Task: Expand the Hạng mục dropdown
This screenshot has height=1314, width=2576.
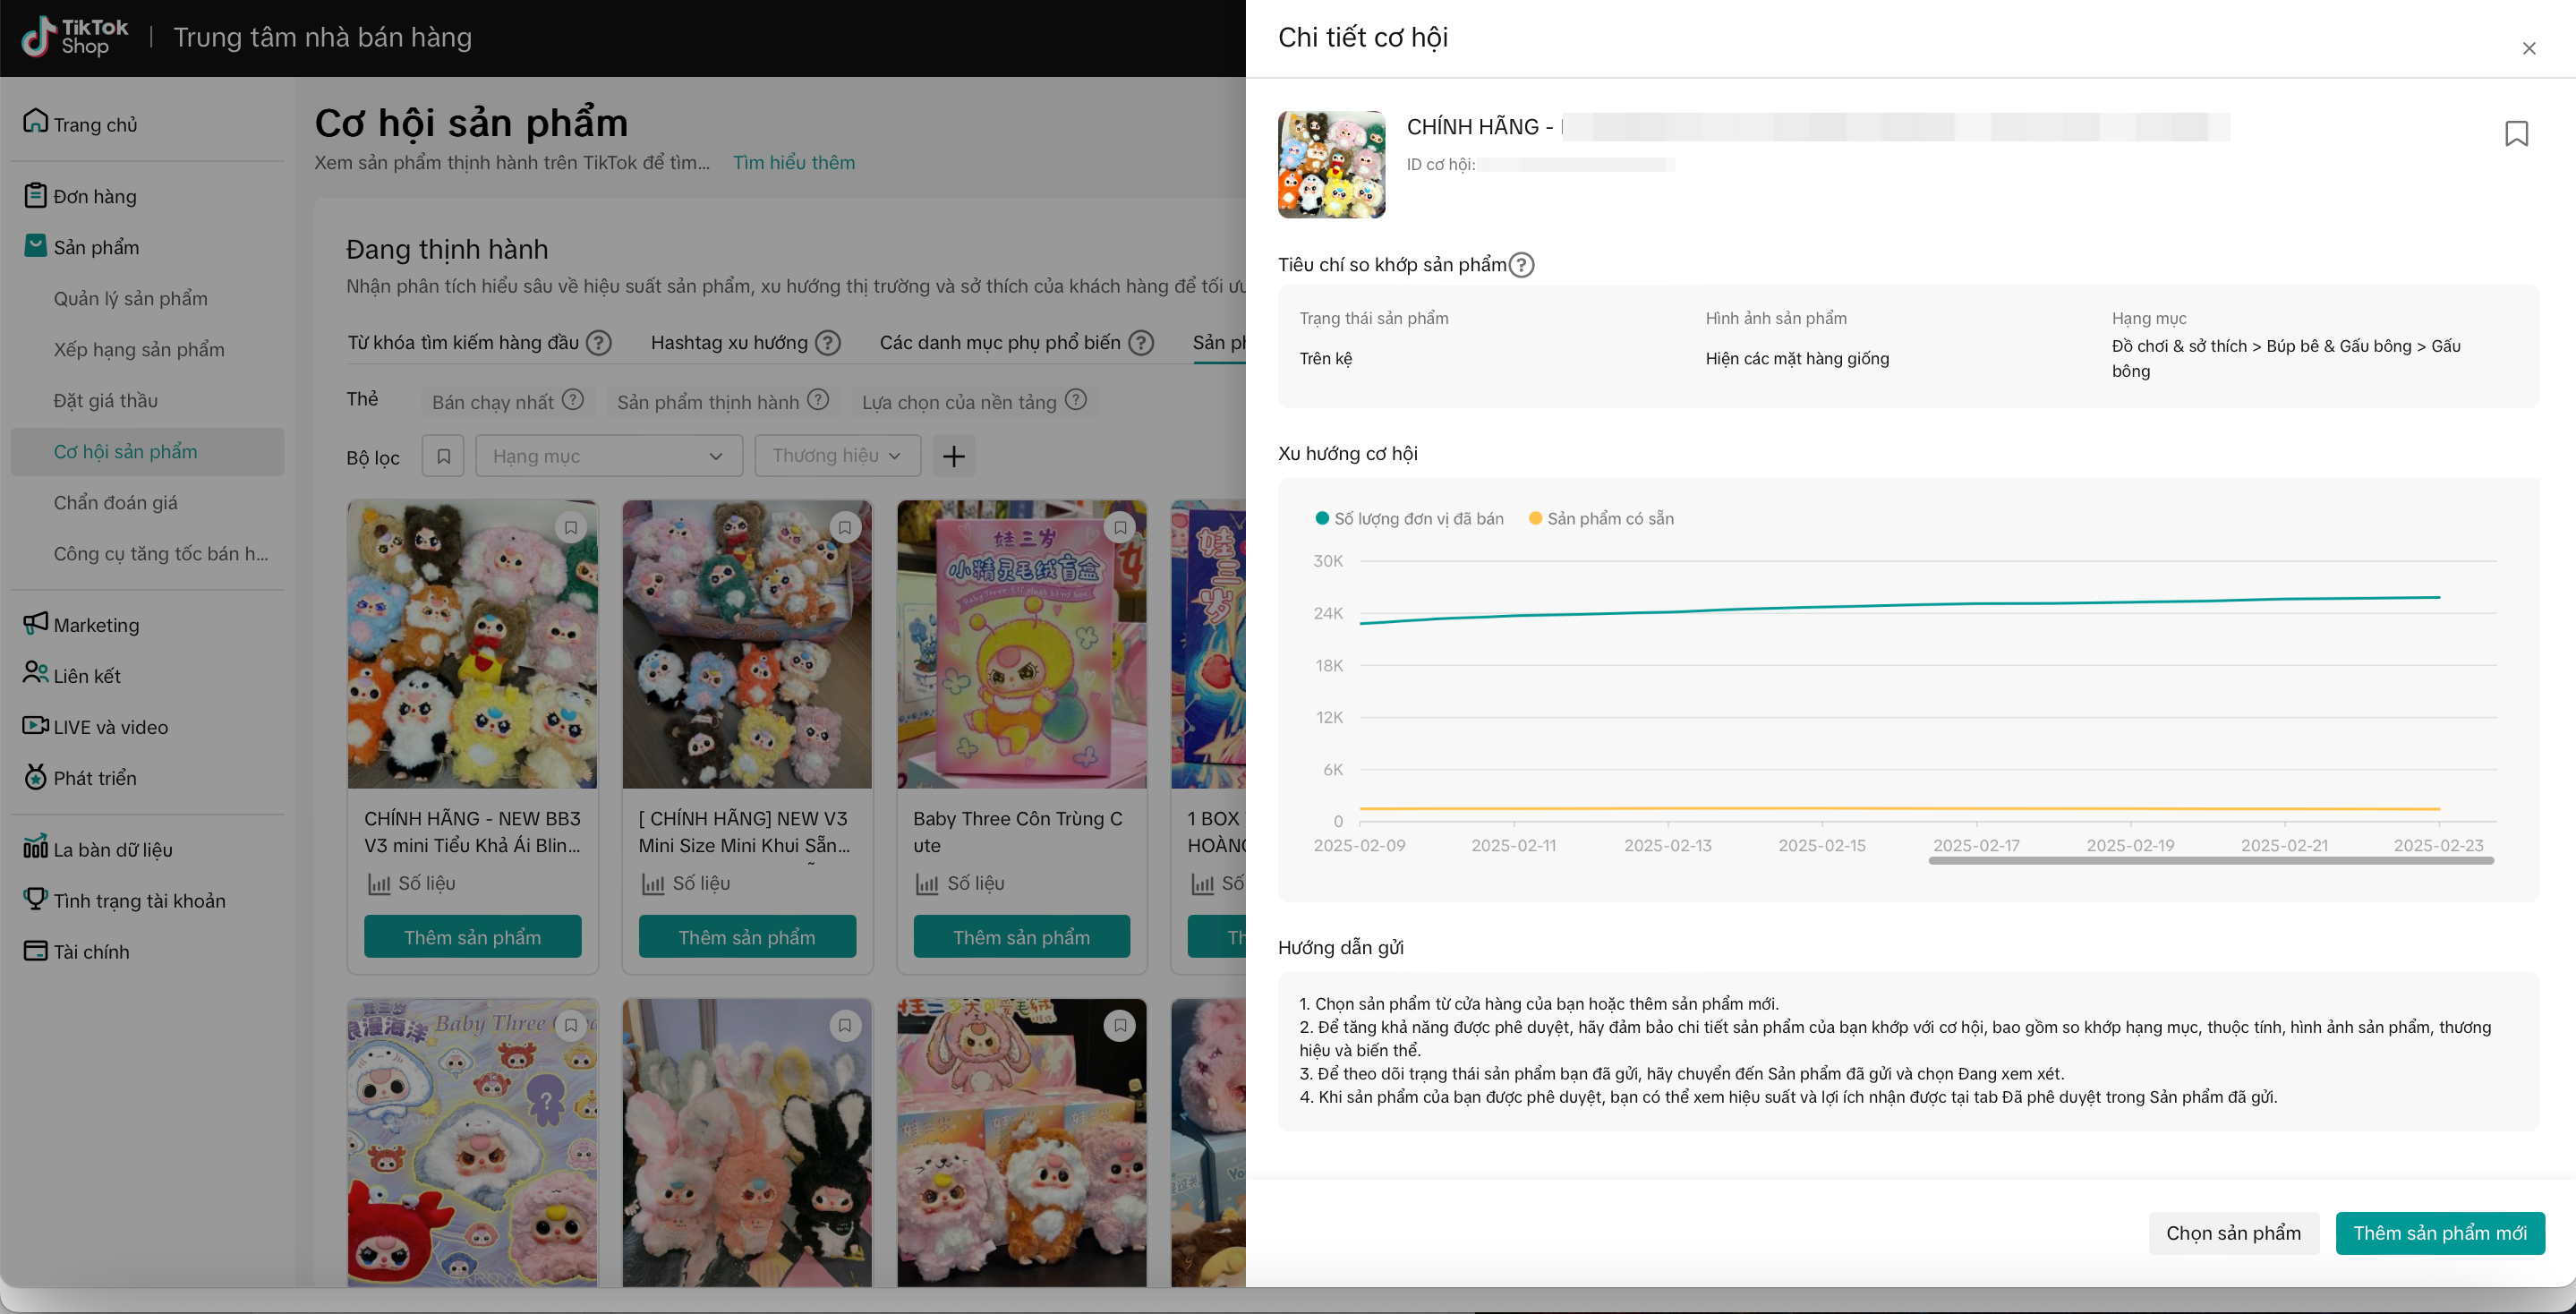Action: (x=608, y=456)
